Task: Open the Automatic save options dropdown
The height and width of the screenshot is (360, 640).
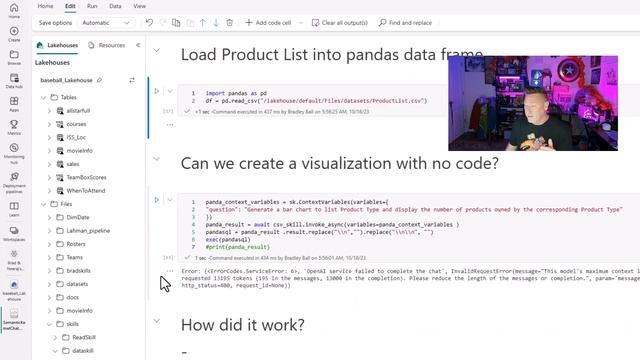Action: pos(106,23)
